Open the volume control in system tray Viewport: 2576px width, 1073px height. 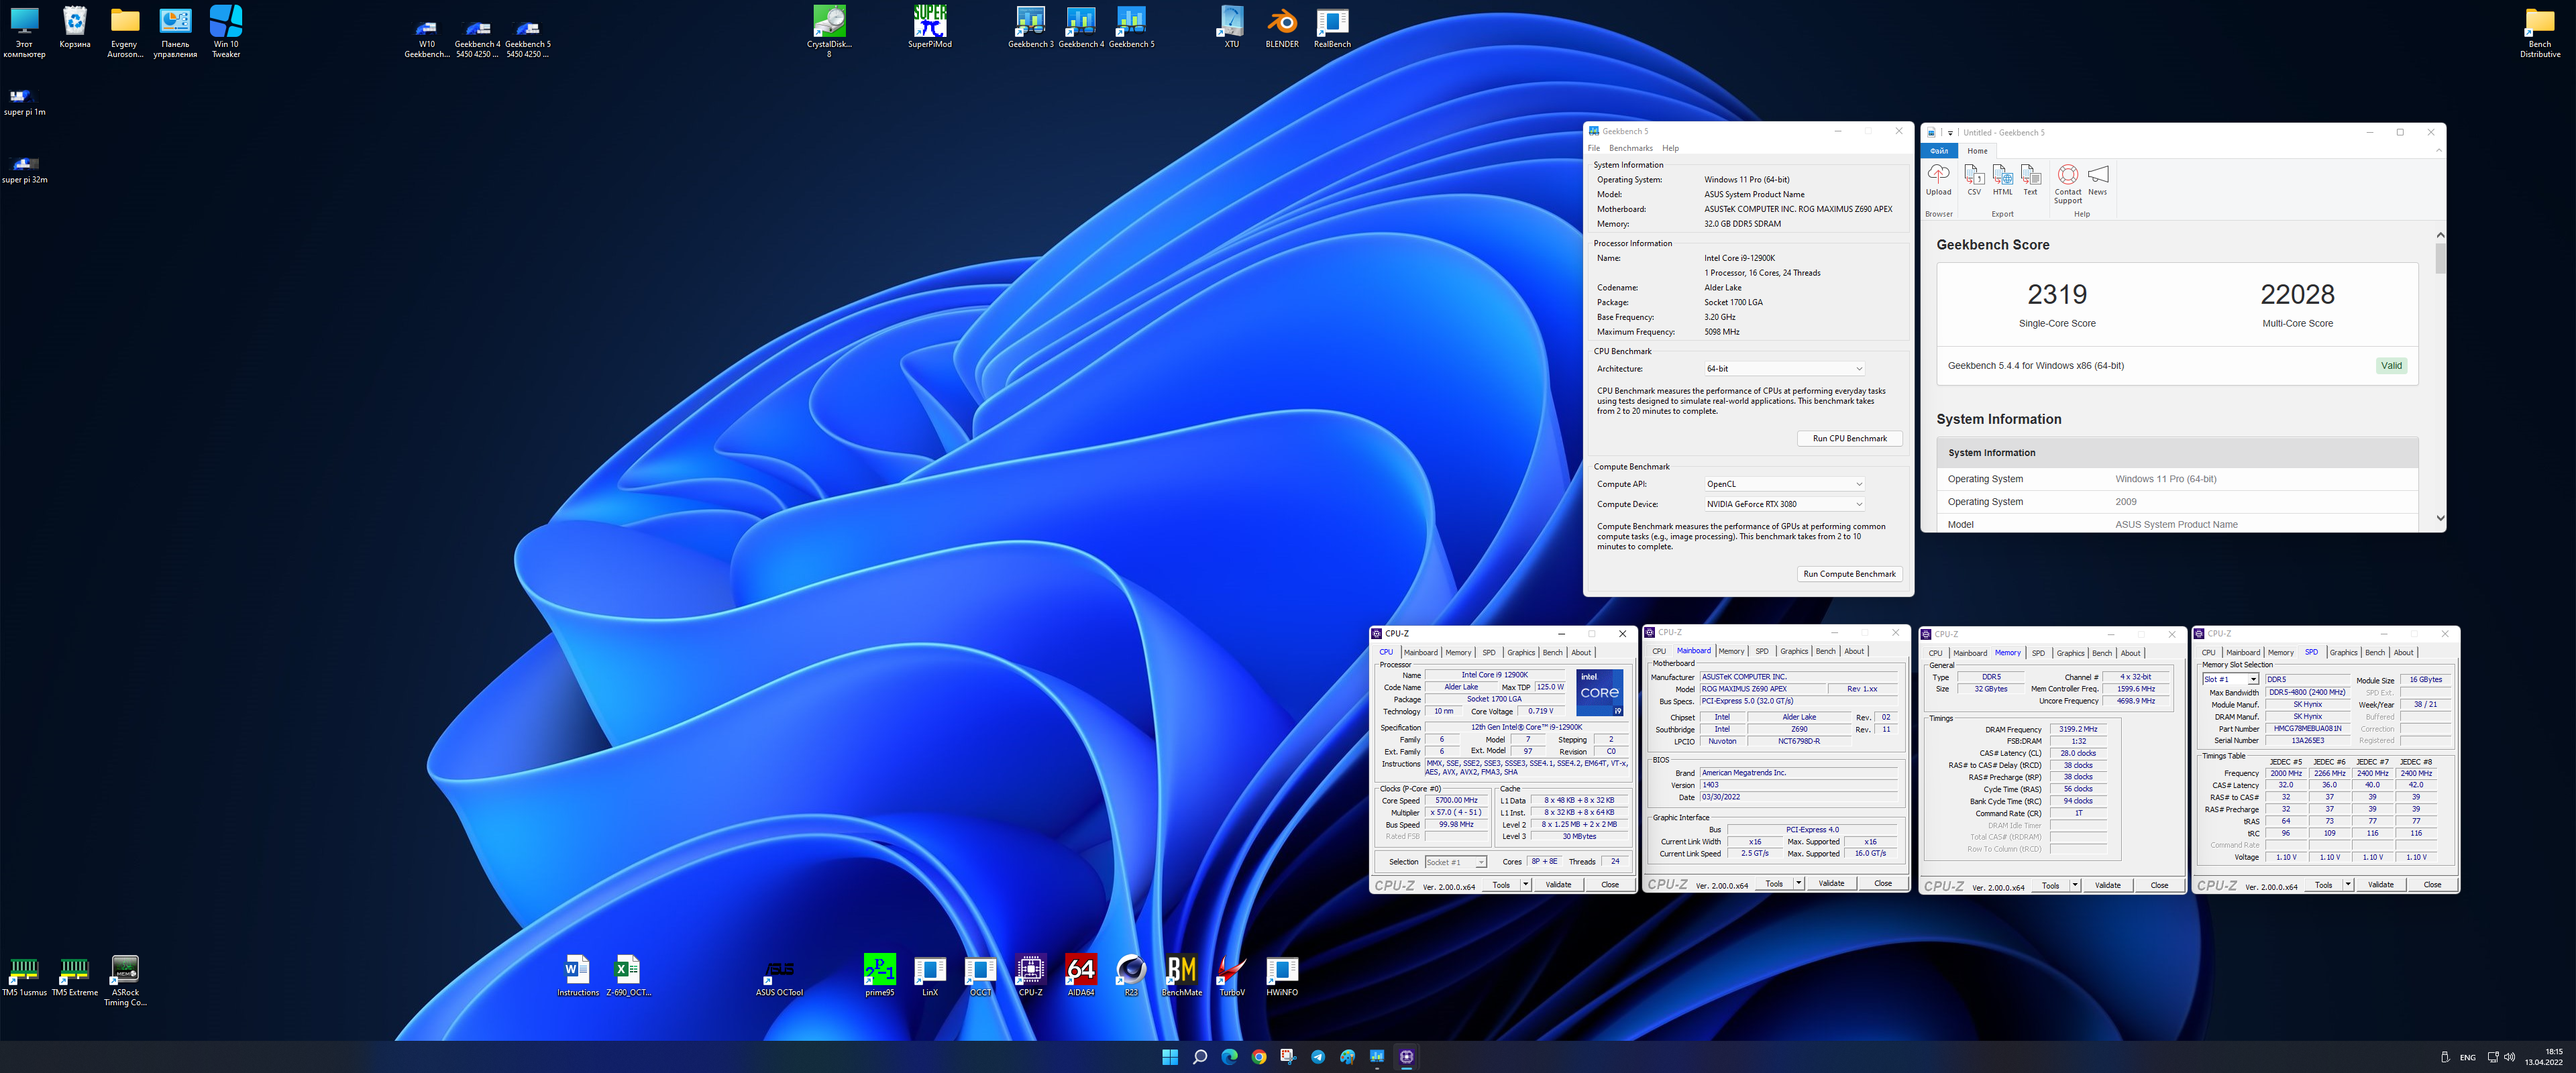click(2509, 1057)
